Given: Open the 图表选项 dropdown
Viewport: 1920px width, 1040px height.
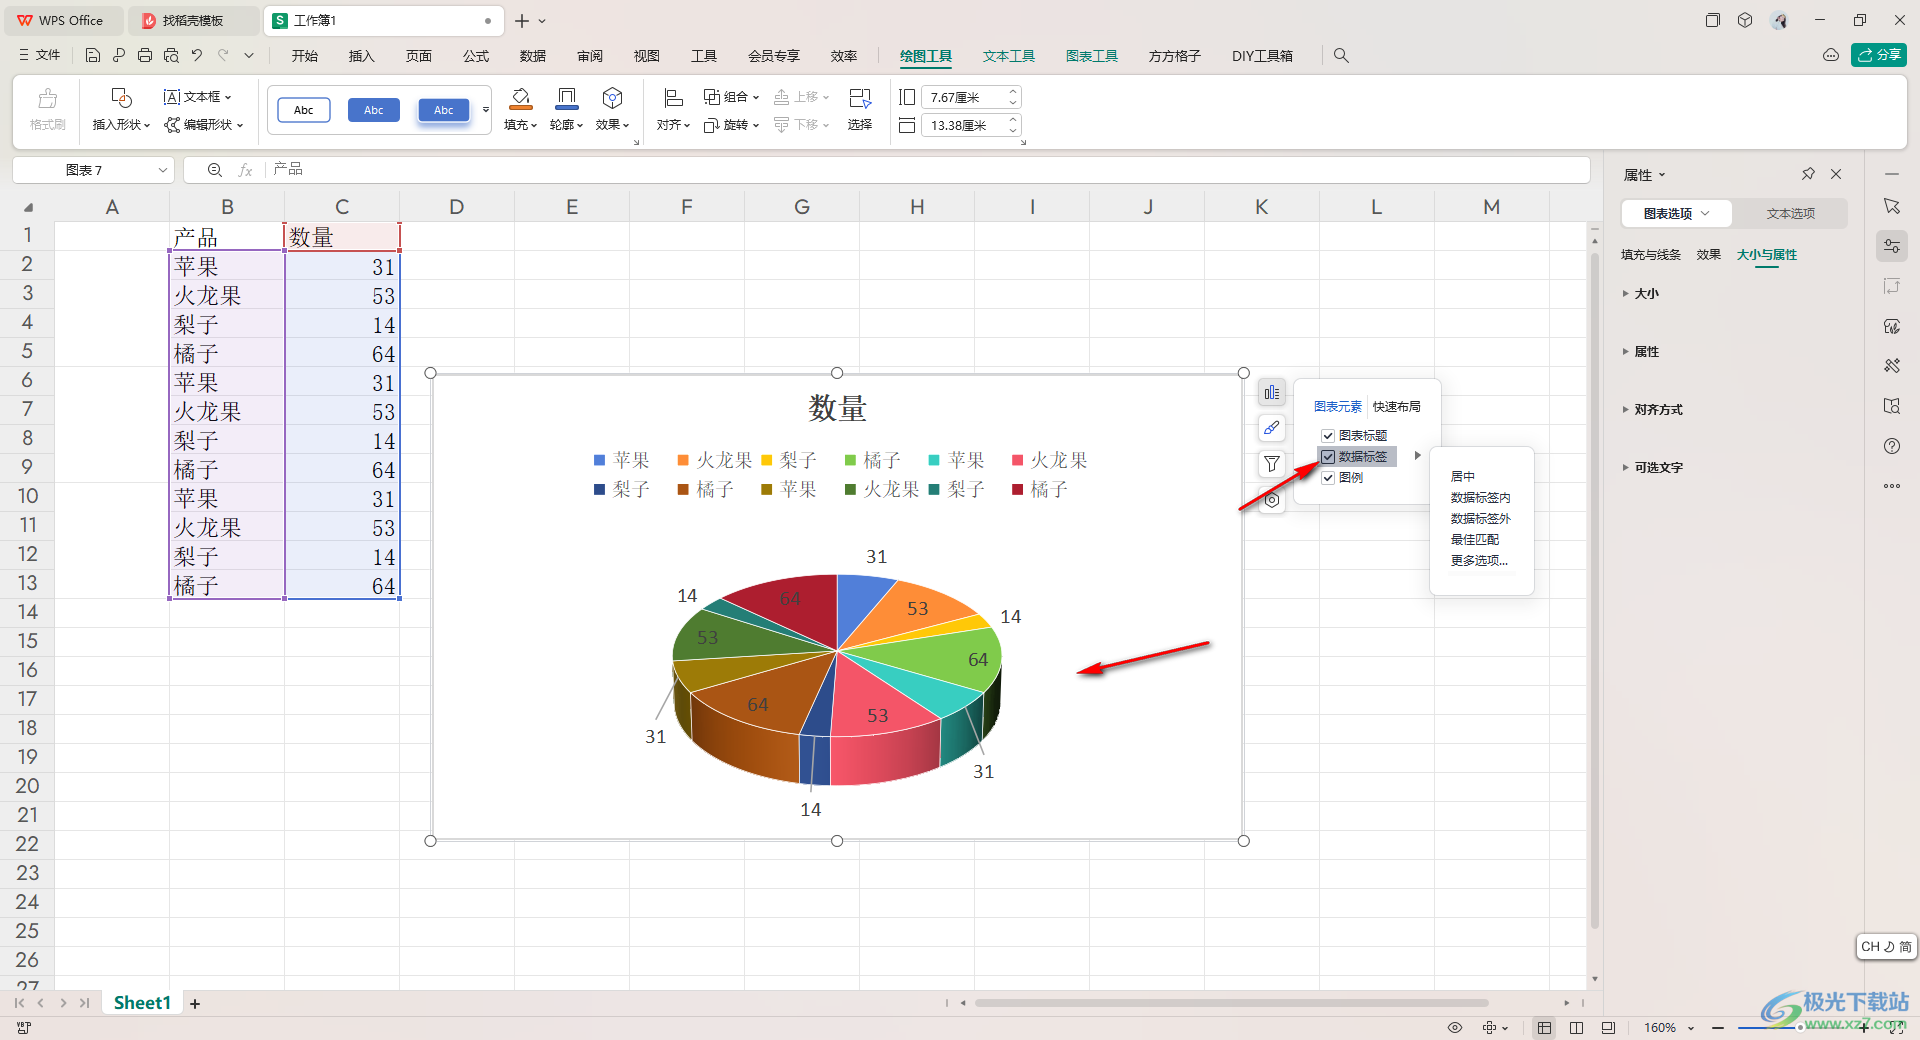Looking at the screenshot, I should (x=1677, y=214).
